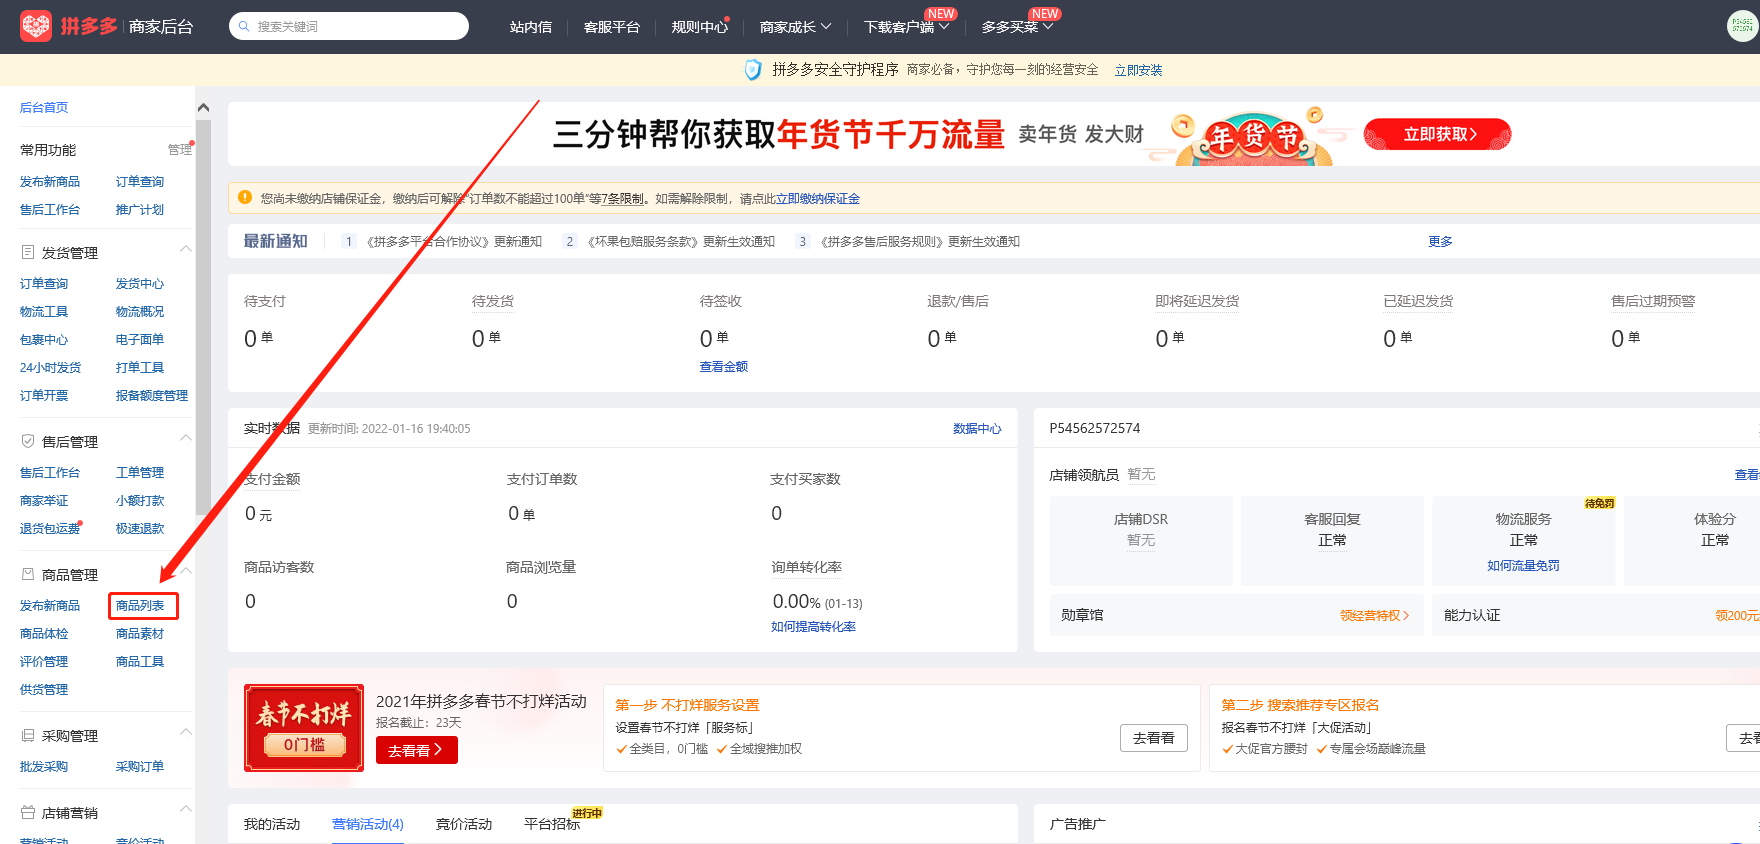Collapse the 发货管理 section chevron
The width and height of the screenshot is (1760, 844).
(185, 248)
